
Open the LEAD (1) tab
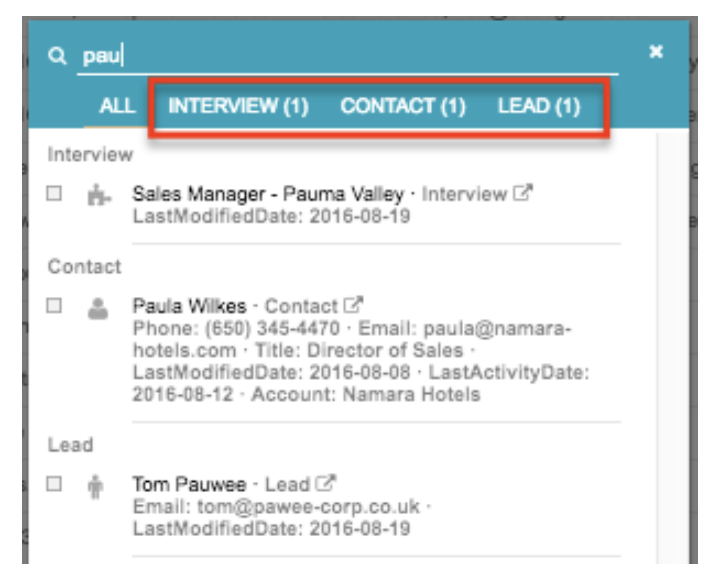point(539,106)
